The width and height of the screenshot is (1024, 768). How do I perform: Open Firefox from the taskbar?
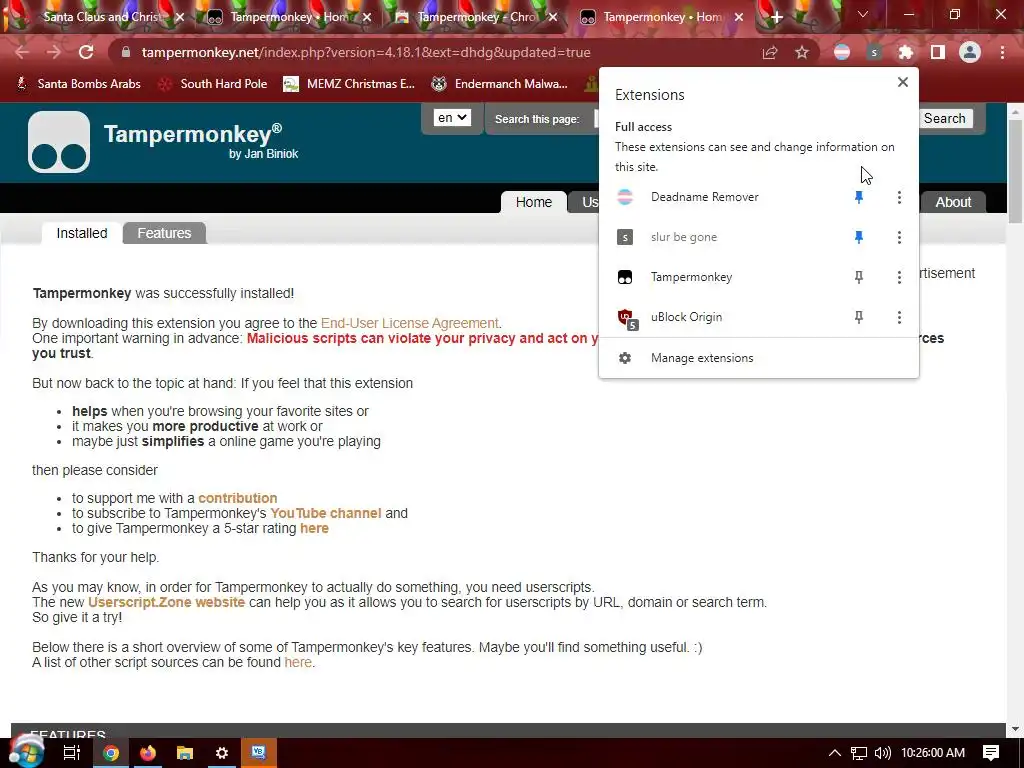(148, 753)
